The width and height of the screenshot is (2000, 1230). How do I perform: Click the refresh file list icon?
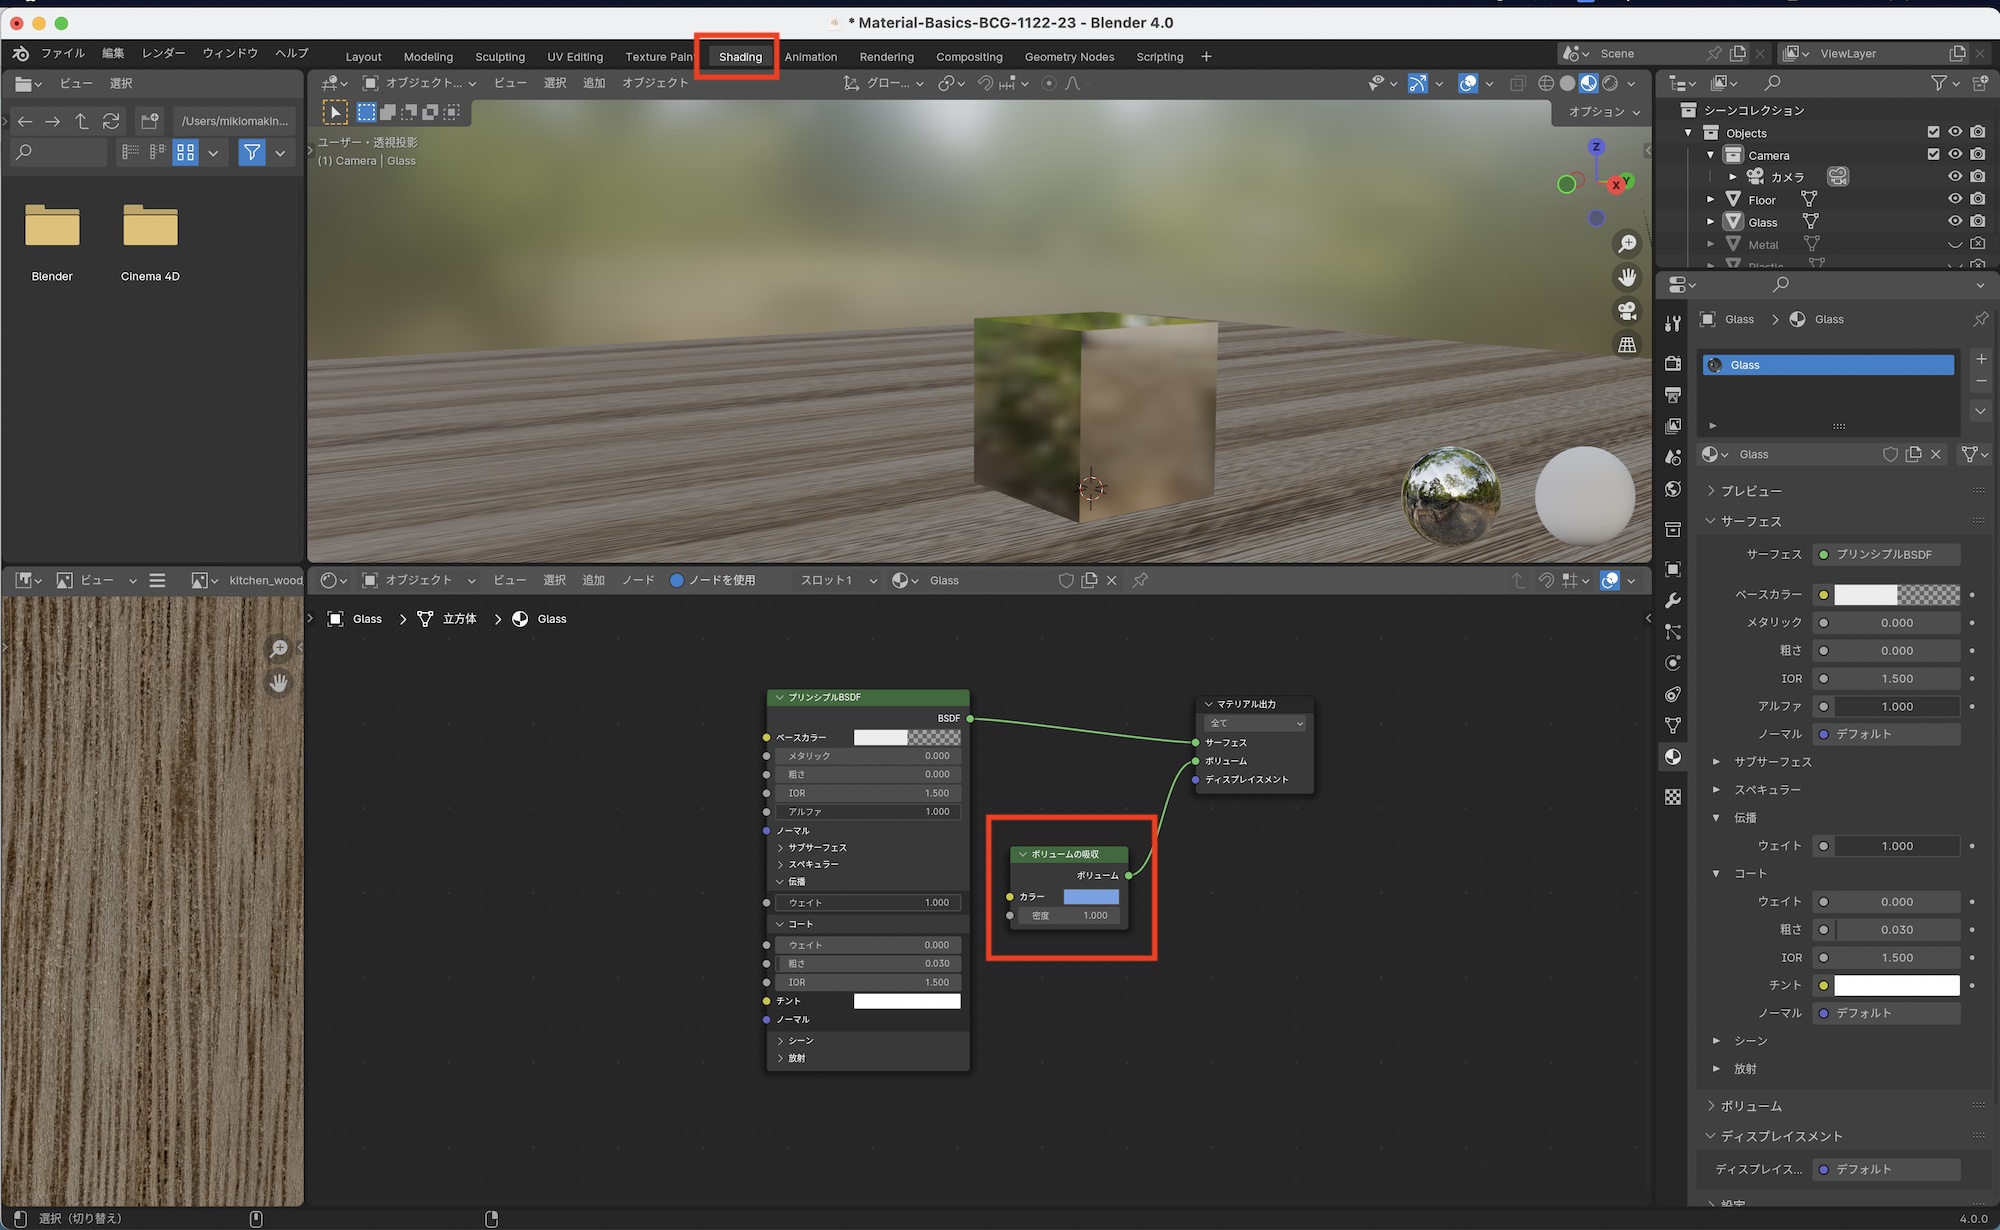111,121
